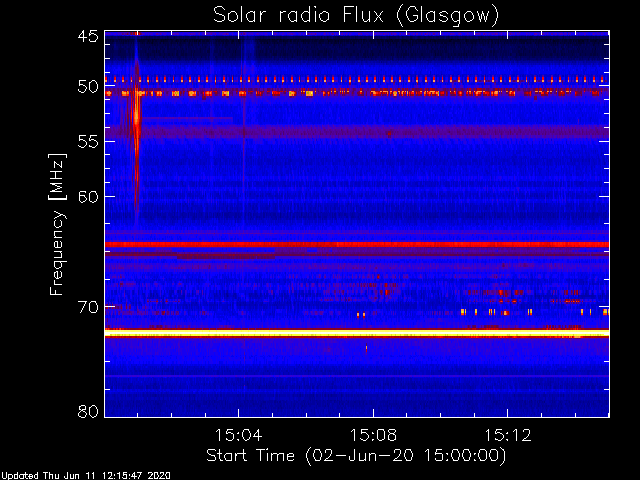Click the 'Frequency [MHz]' axis label
The height and width of the screenshot is (480, 640).
[x=57, y=224]
